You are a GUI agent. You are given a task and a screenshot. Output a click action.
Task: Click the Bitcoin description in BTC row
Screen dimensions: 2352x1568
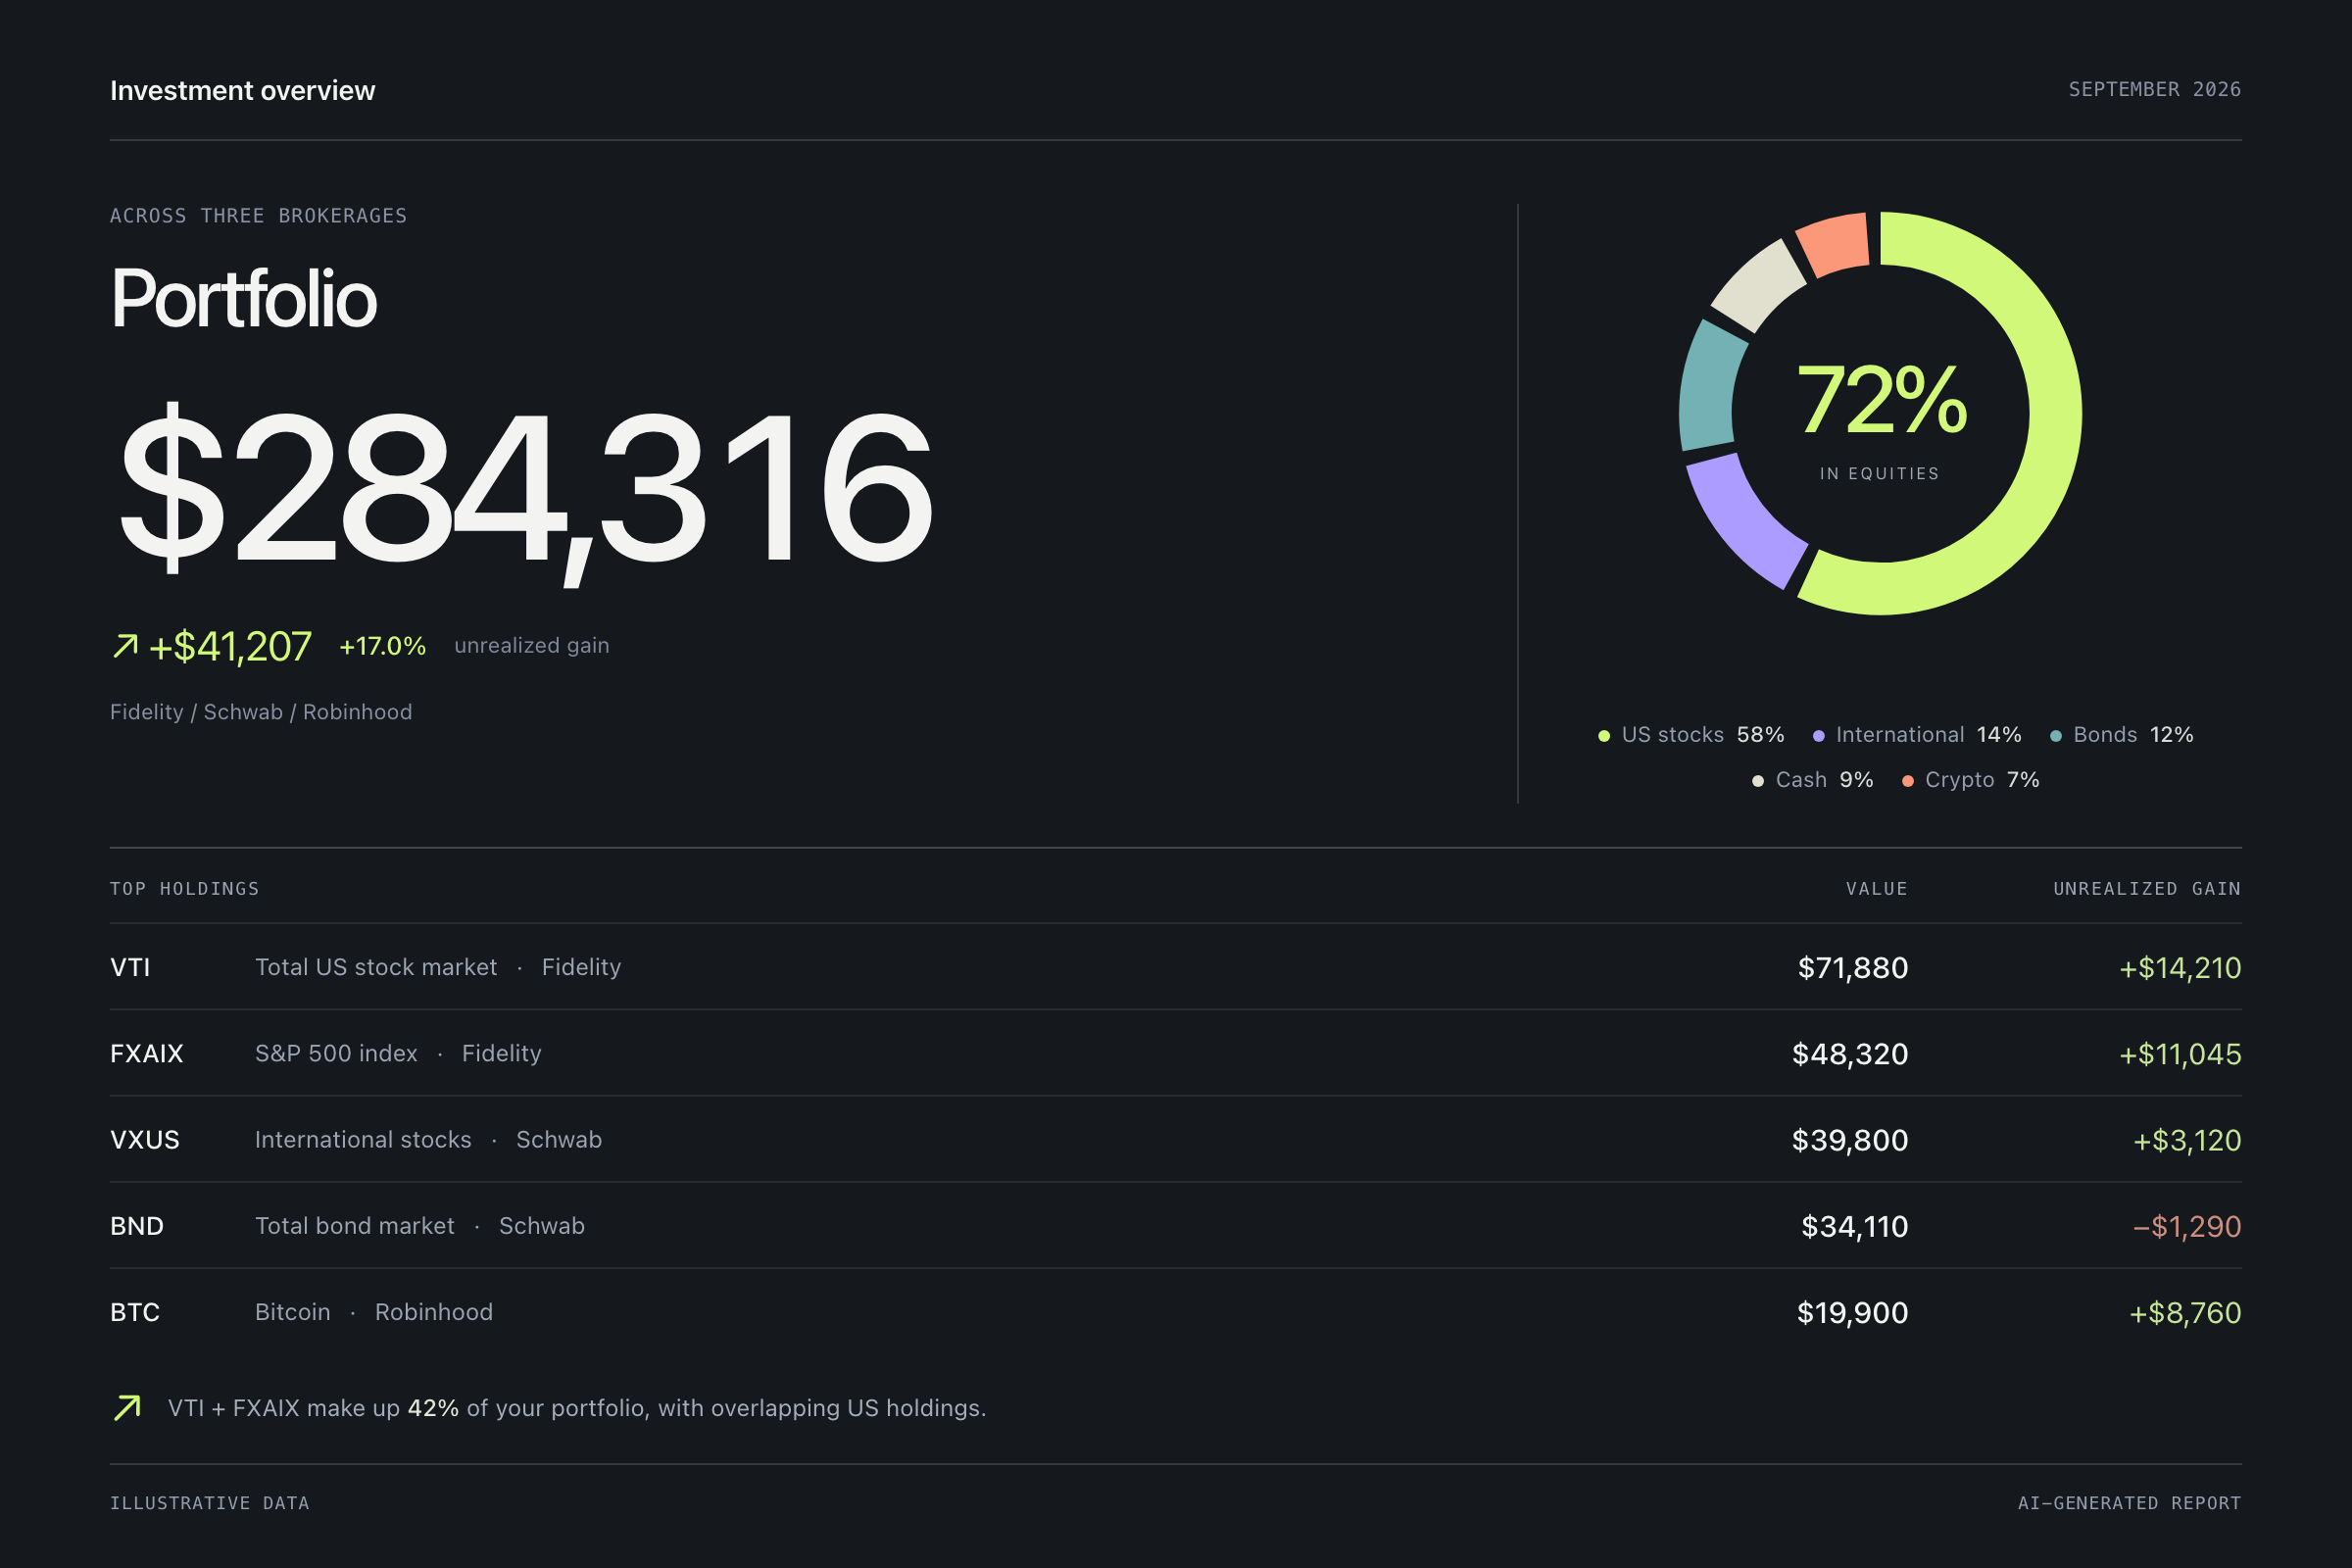coord(293,1312)
